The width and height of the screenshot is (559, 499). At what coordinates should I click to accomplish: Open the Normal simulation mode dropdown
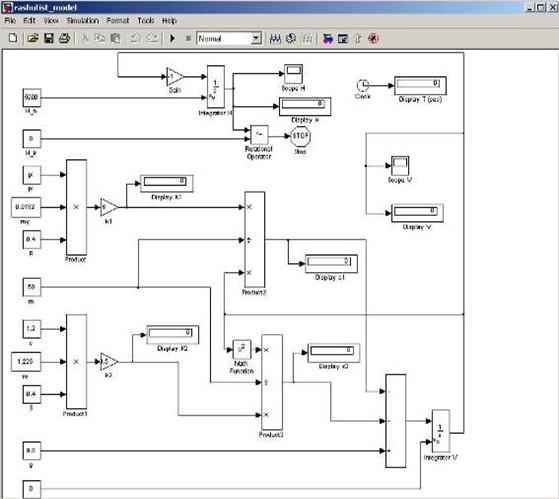click(229, 38)
